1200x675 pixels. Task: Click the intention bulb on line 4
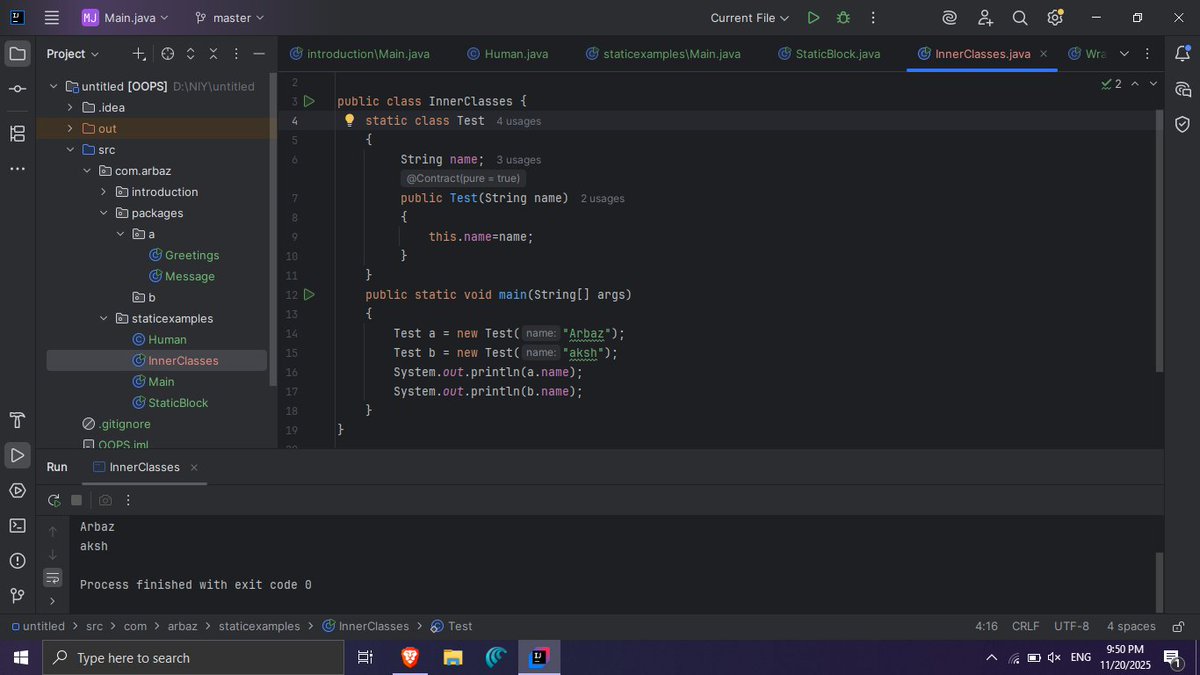tap(349, 120)
